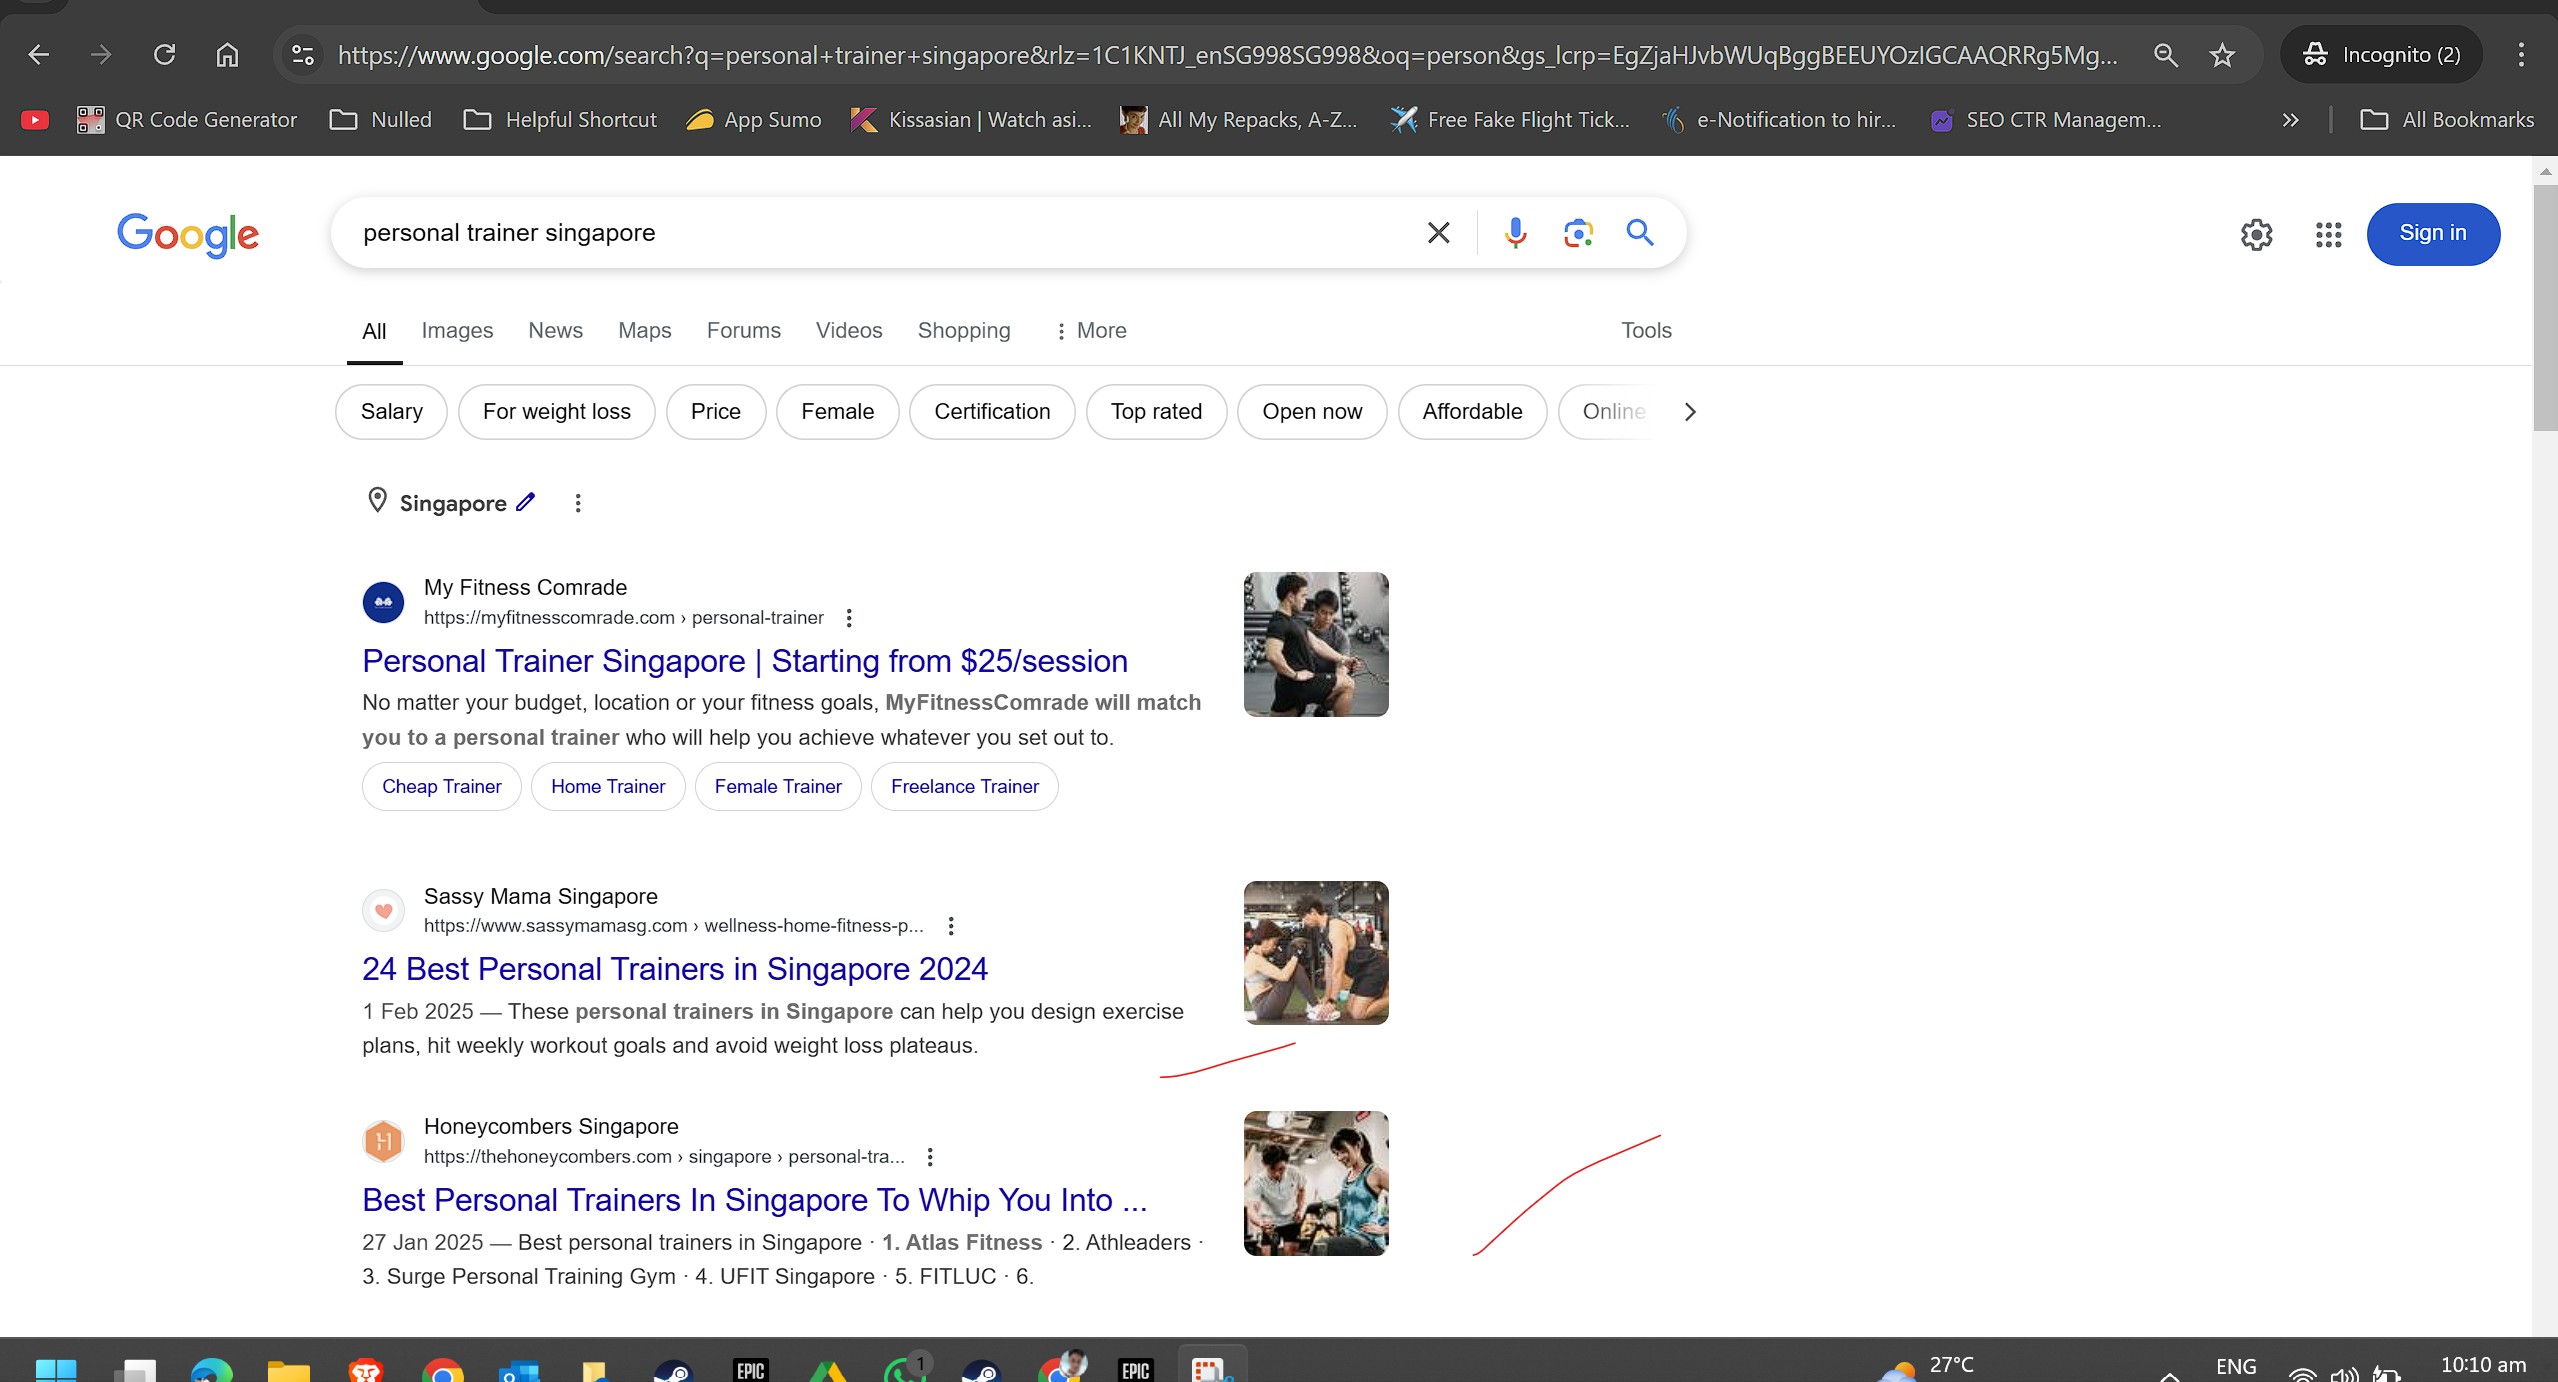Expand the Nulled bookmarks folder
The width and height of the screenshot is (2558, 1382).
coord(381,120)
